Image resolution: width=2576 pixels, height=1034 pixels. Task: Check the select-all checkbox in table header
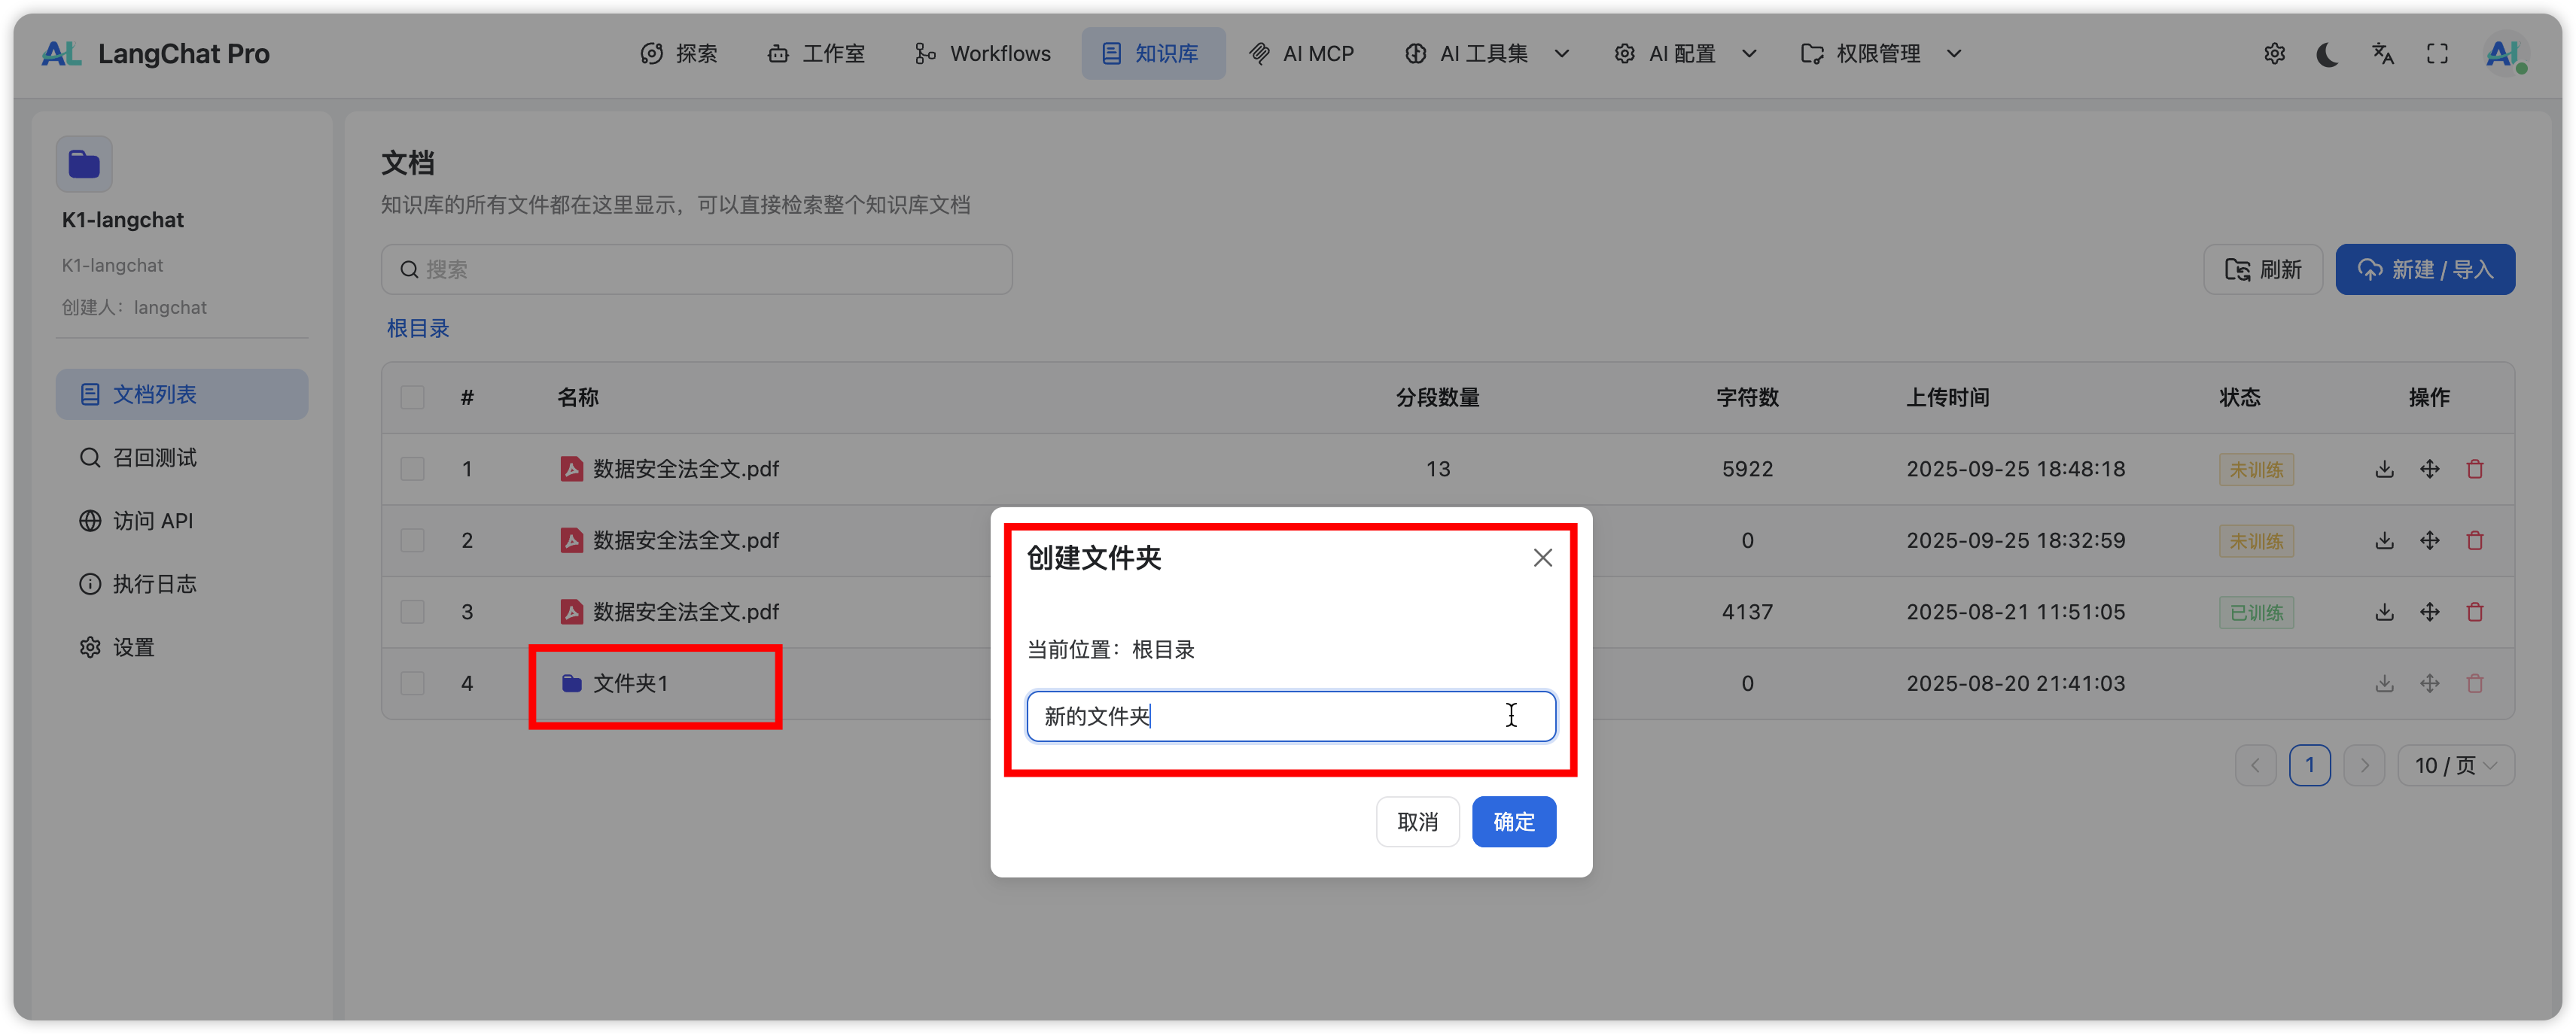pos(412,397)
